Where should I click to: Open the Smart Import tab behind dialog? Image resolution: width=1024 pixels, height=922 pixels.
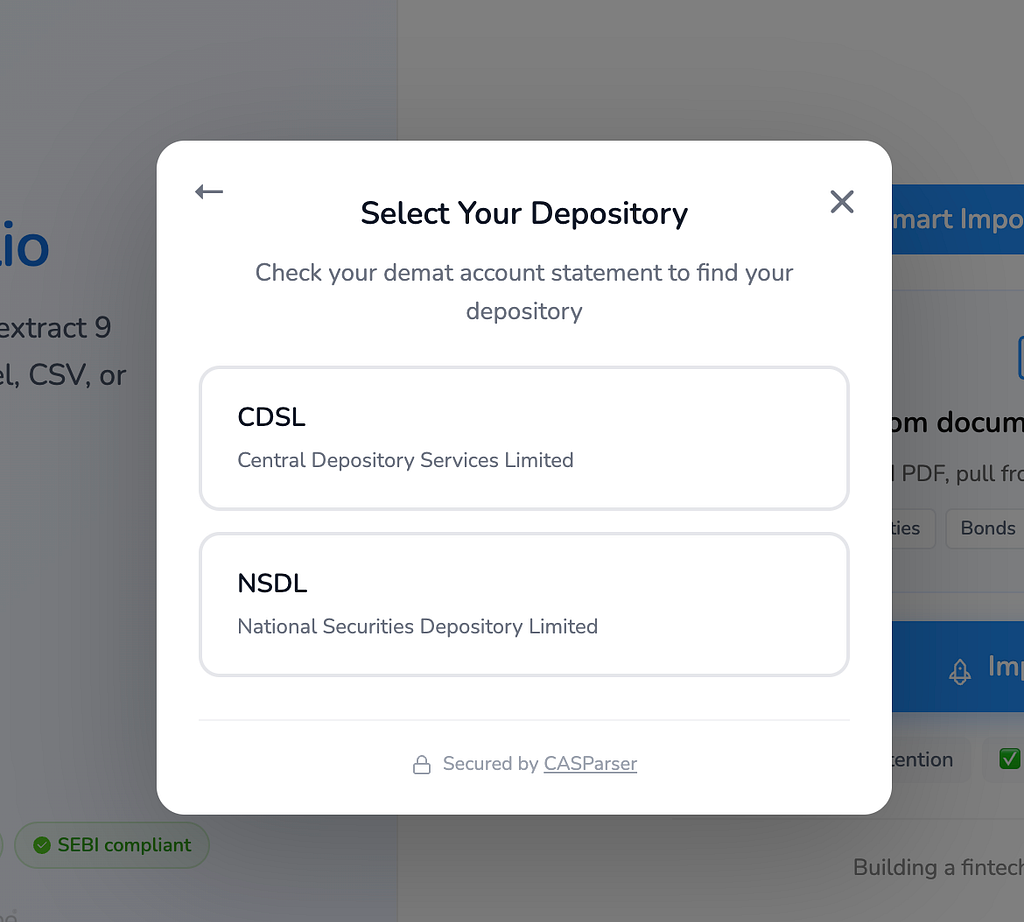[957, 219]
